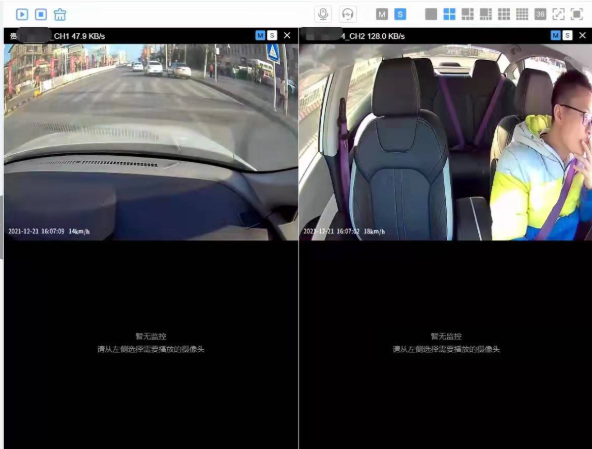Click the clear all windows trash icon
The height and width of the screenshot is (449, 592).
60,14
